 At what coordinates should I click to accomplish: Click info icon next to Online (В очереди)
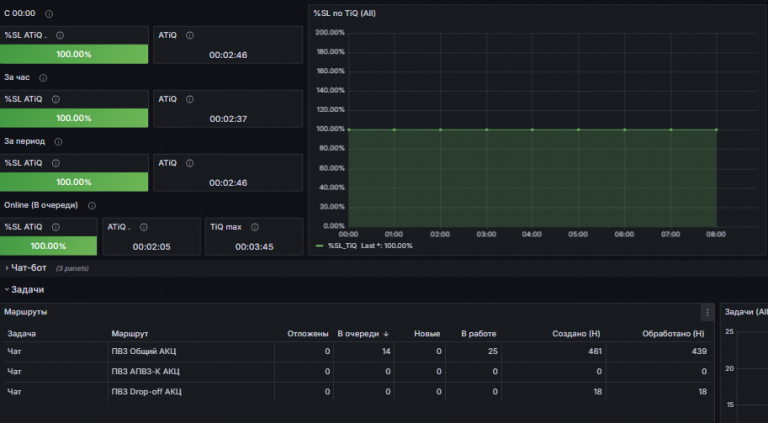(x=92, y=206)
